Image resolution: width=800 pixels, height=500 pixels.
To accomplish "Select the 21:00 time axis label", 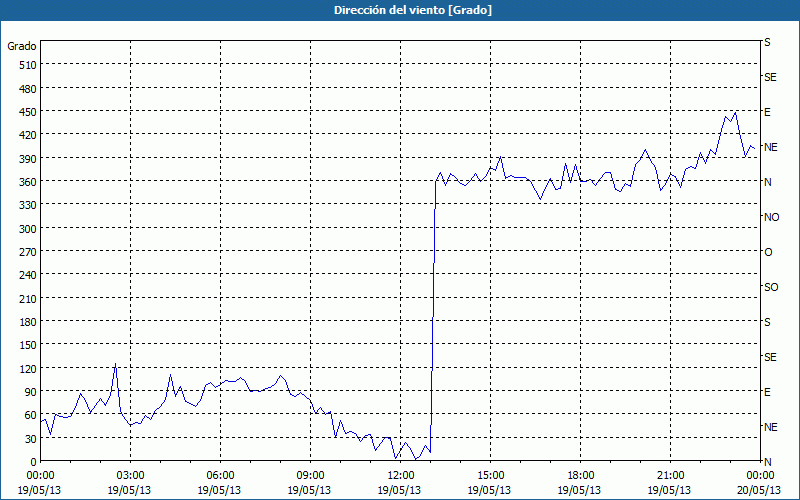I will (670, 476).
